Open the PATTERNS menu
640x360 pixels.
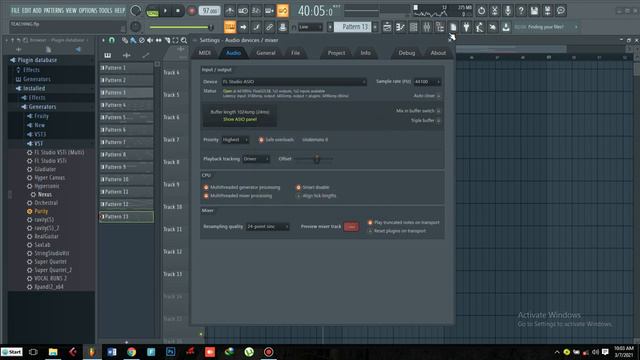(x=53, y=11)
